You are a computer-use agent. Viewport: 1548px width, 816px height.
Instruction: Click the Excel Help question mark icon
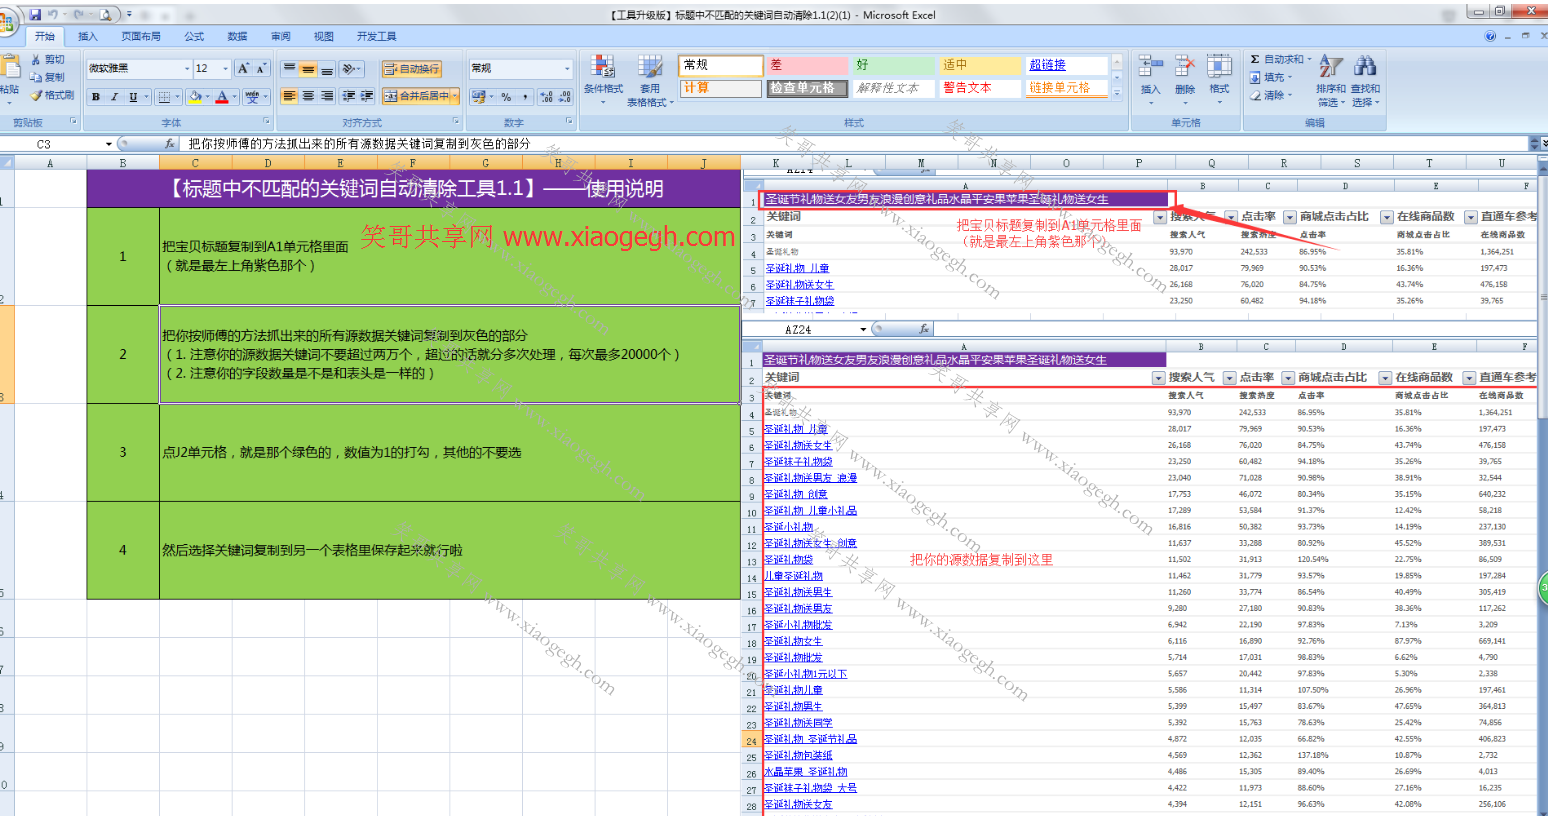(1490, 36)
